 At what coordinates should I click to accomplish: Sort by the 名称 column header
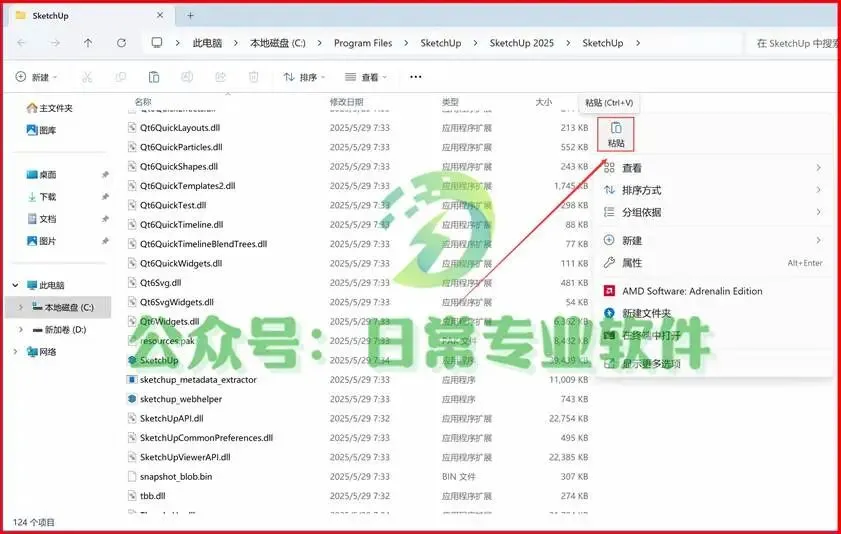[143, 101]
